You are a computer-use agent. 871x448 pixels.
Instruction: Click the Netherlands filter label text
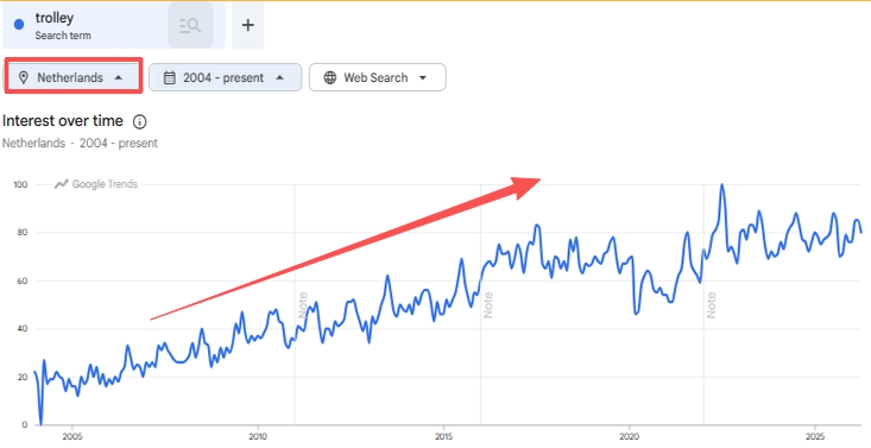tap(70, 78)
